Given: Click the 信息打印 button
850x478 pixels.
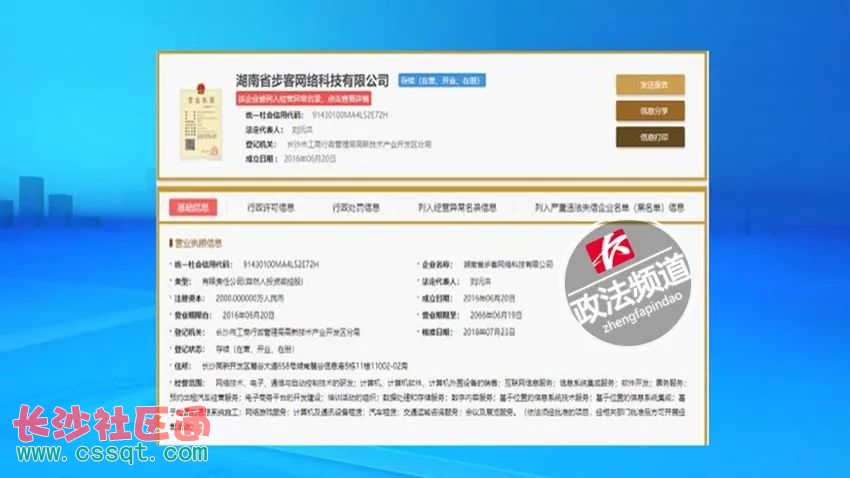Looking at the screenshot, I should (x=650, y=137).
